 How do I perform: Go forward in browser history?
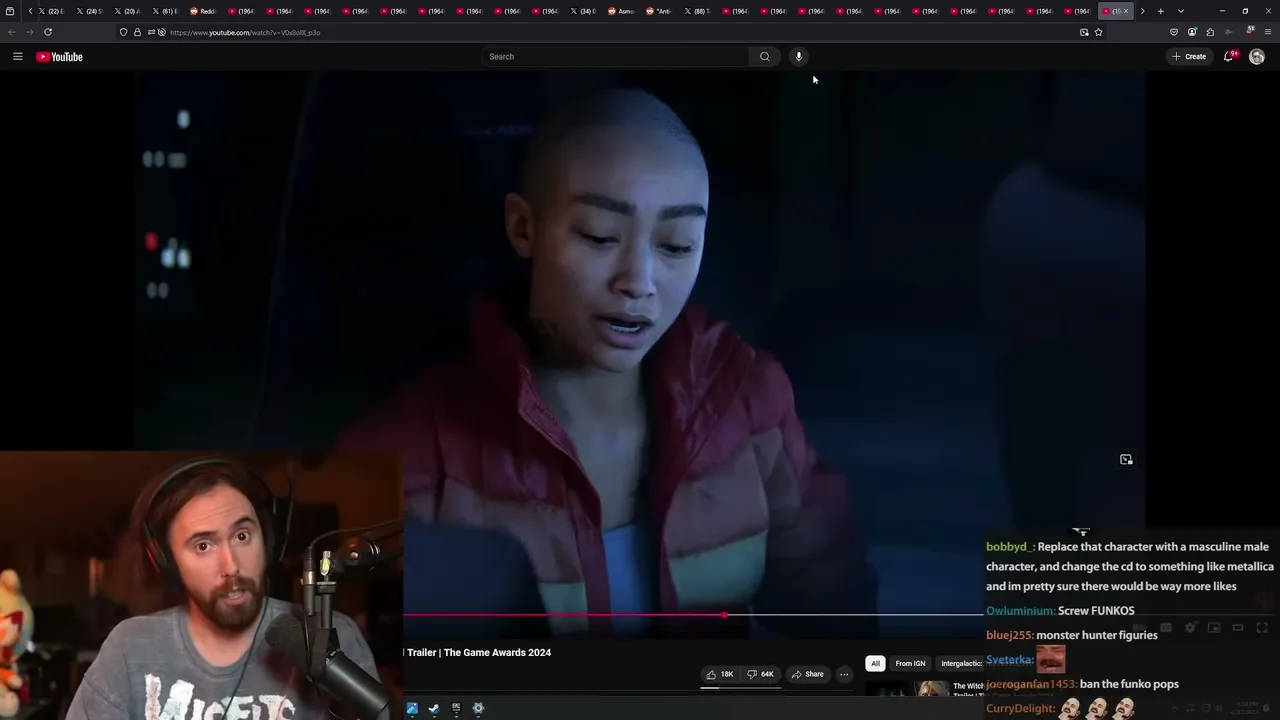[x=29, y=32]
